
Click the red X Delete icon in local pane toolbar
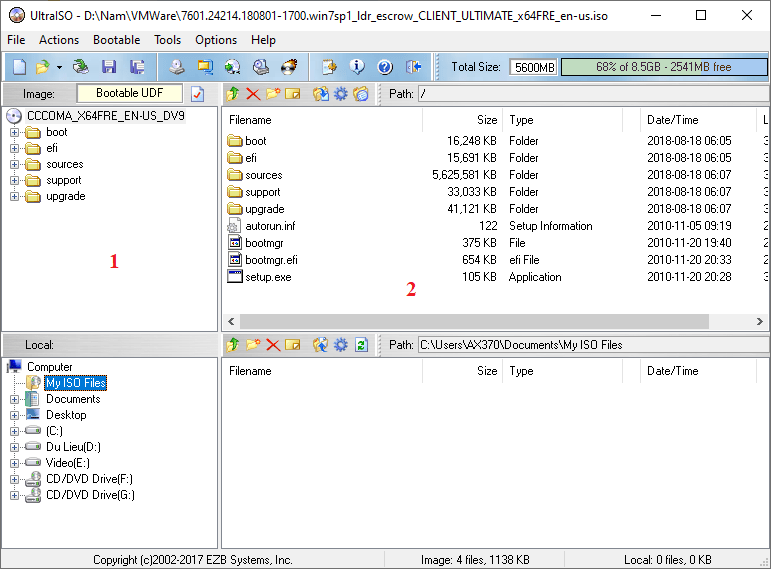pyautogui.click(x=273, y=345)
